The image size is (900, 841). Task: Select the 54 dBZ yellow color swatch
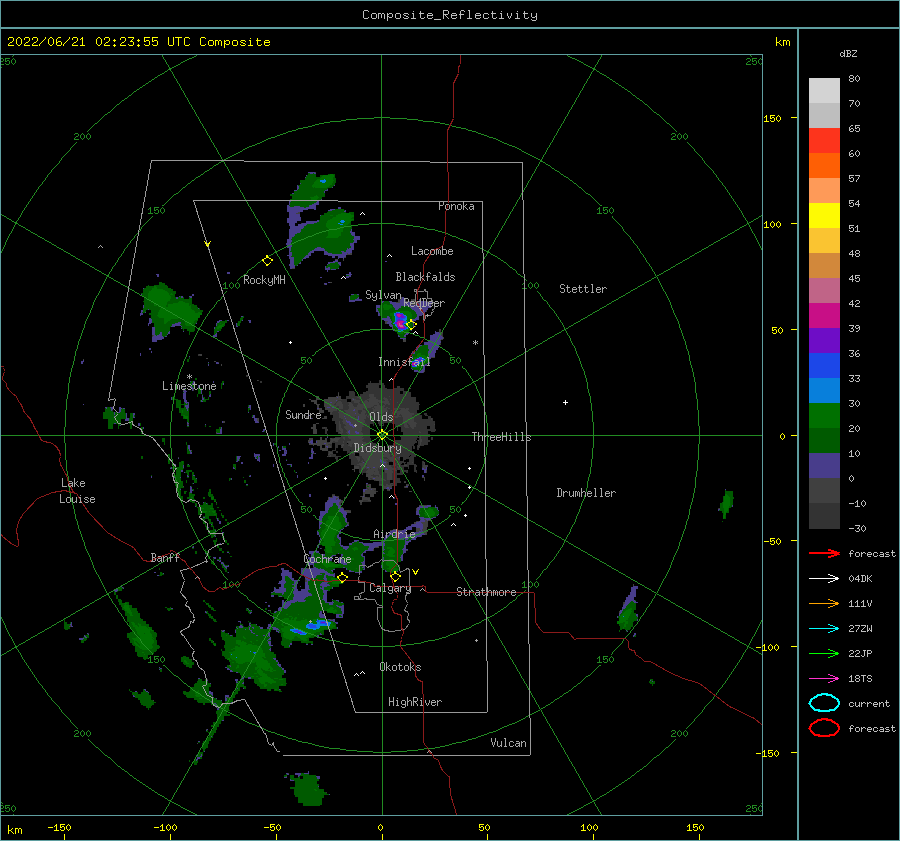[x=824, y=215]
